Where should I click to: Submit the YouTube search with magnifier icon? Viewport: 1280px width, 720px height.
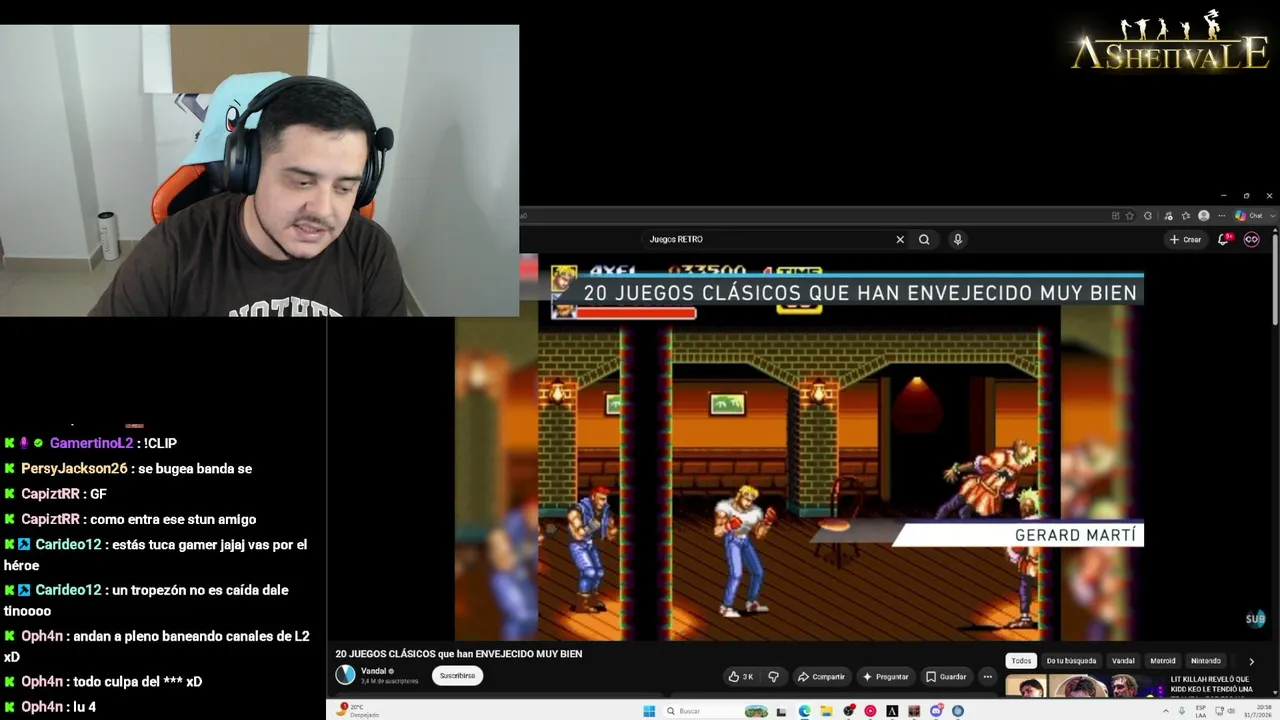[924, 240]
